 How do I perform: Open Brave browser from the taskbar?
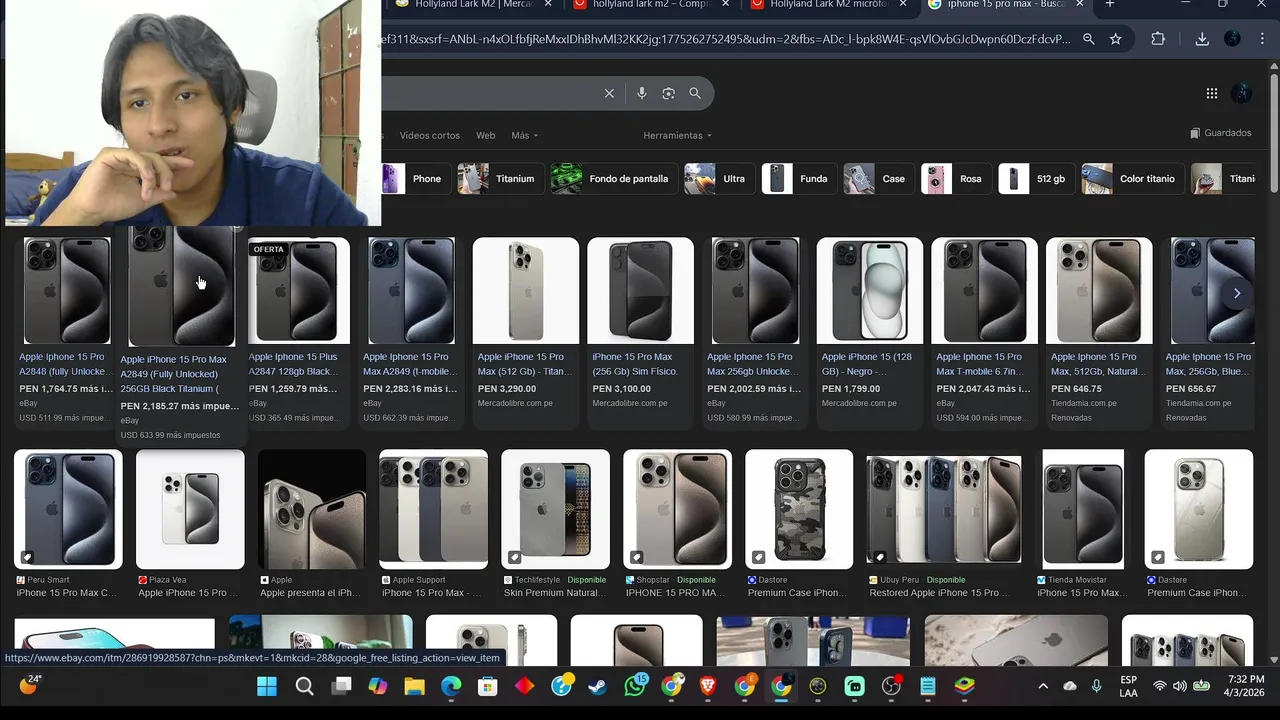708,686
